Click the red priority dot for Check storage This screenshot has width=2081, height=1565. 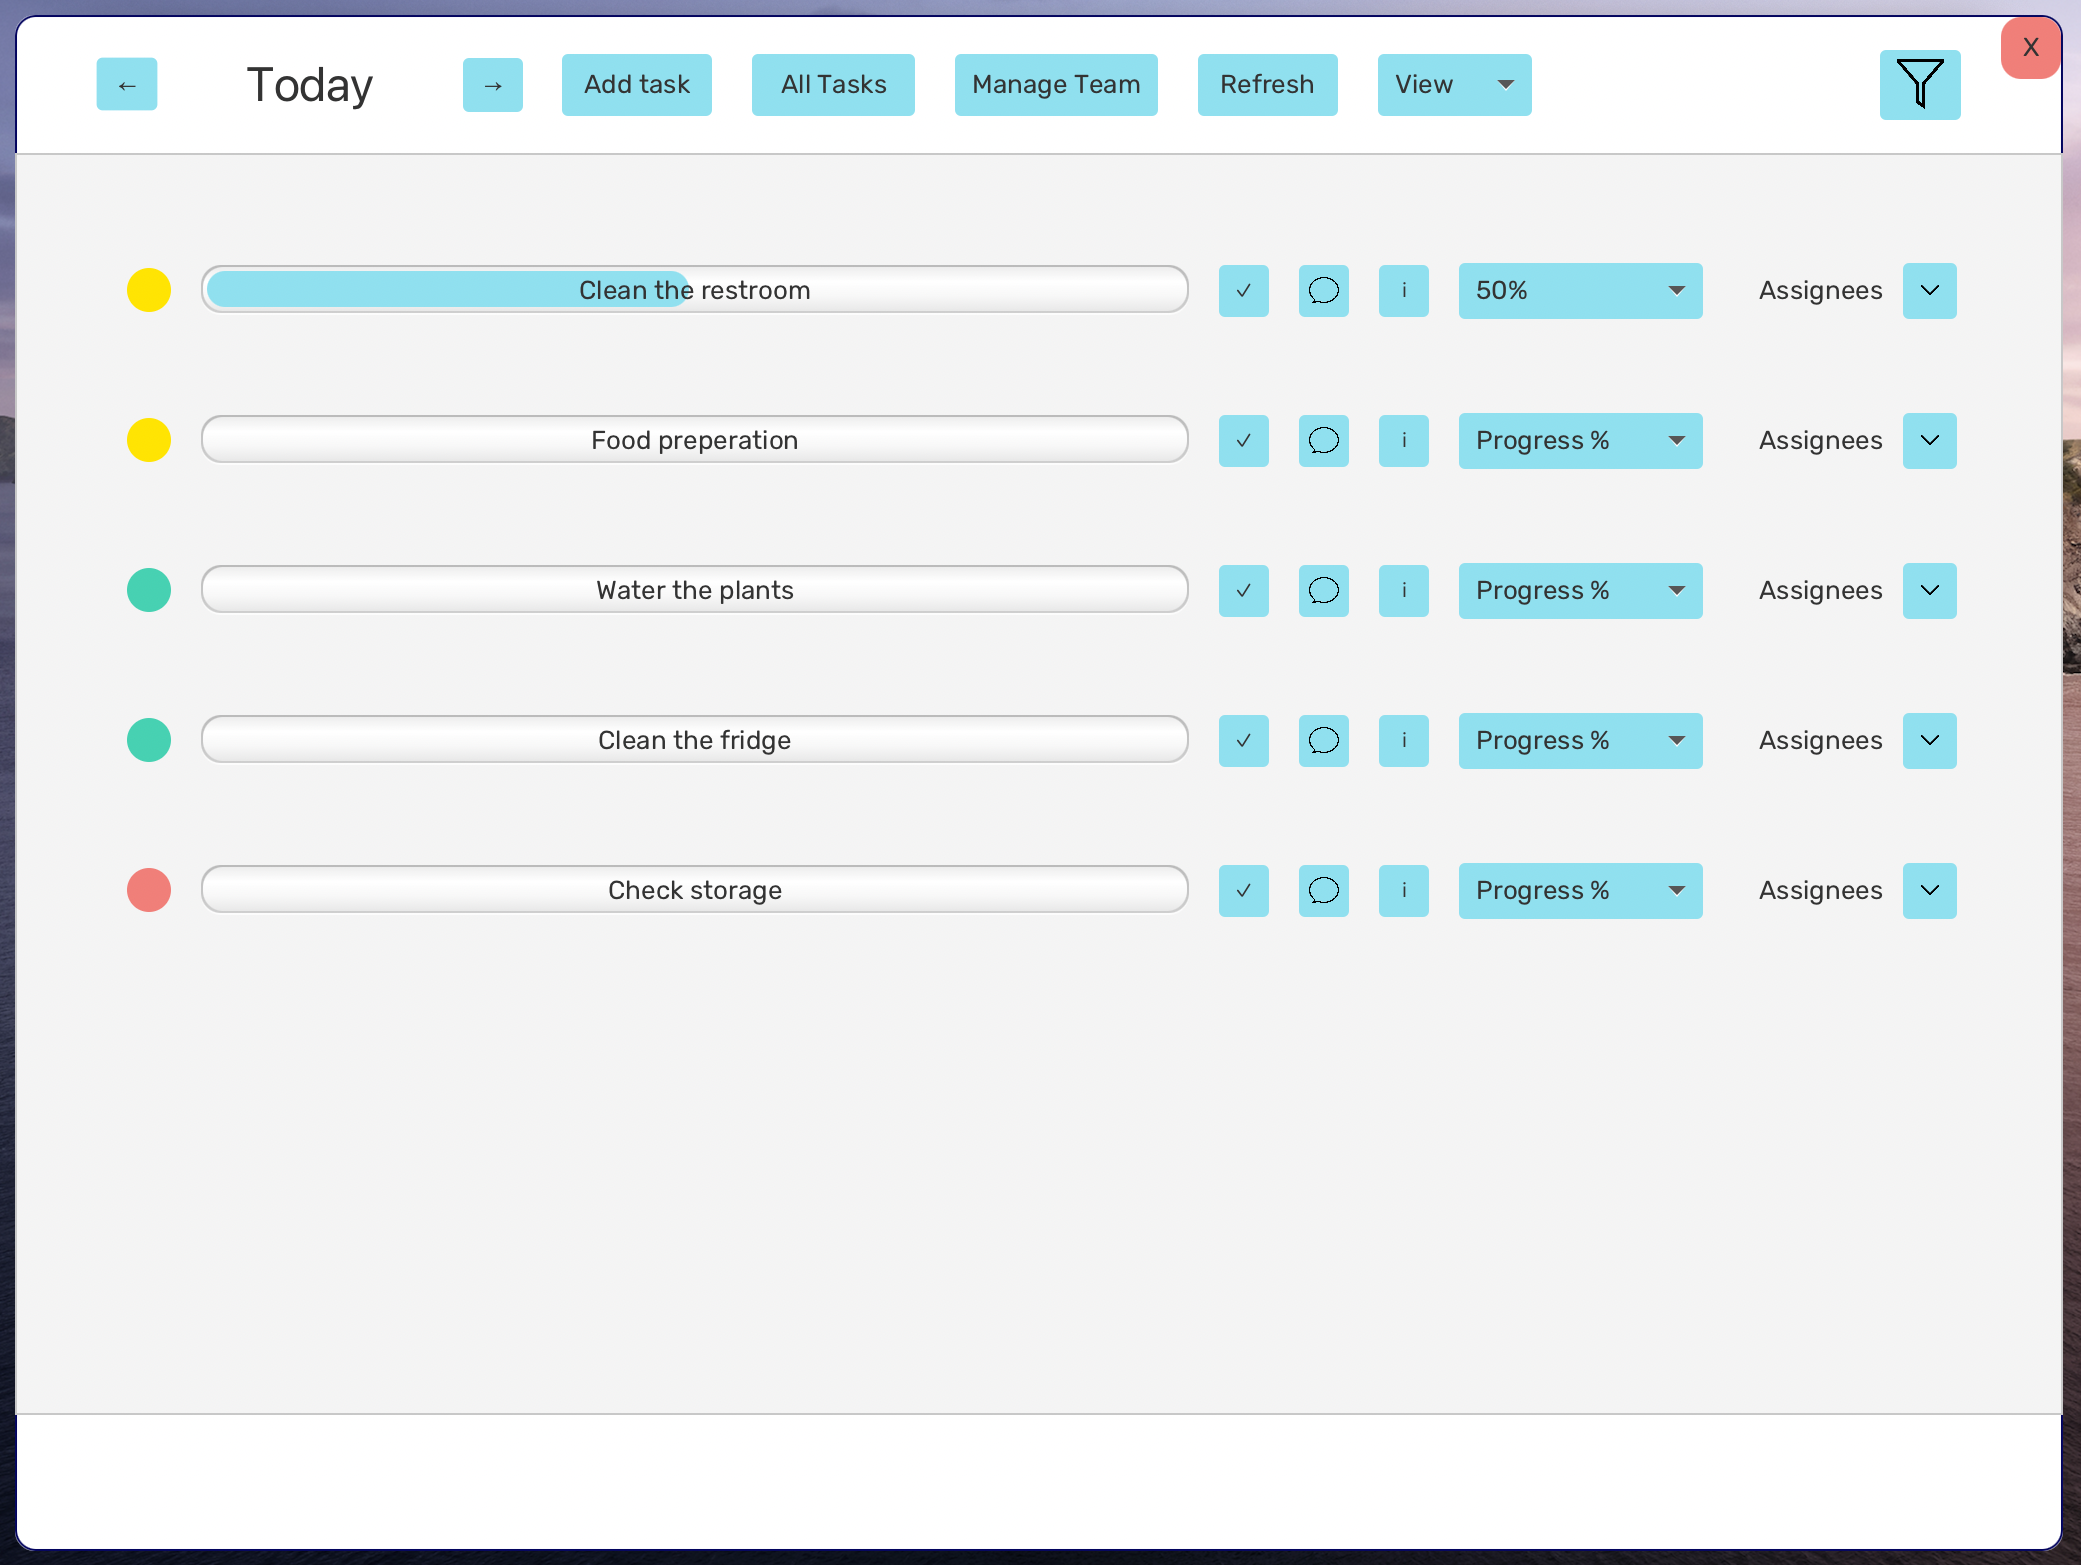[x=149, y=890]
